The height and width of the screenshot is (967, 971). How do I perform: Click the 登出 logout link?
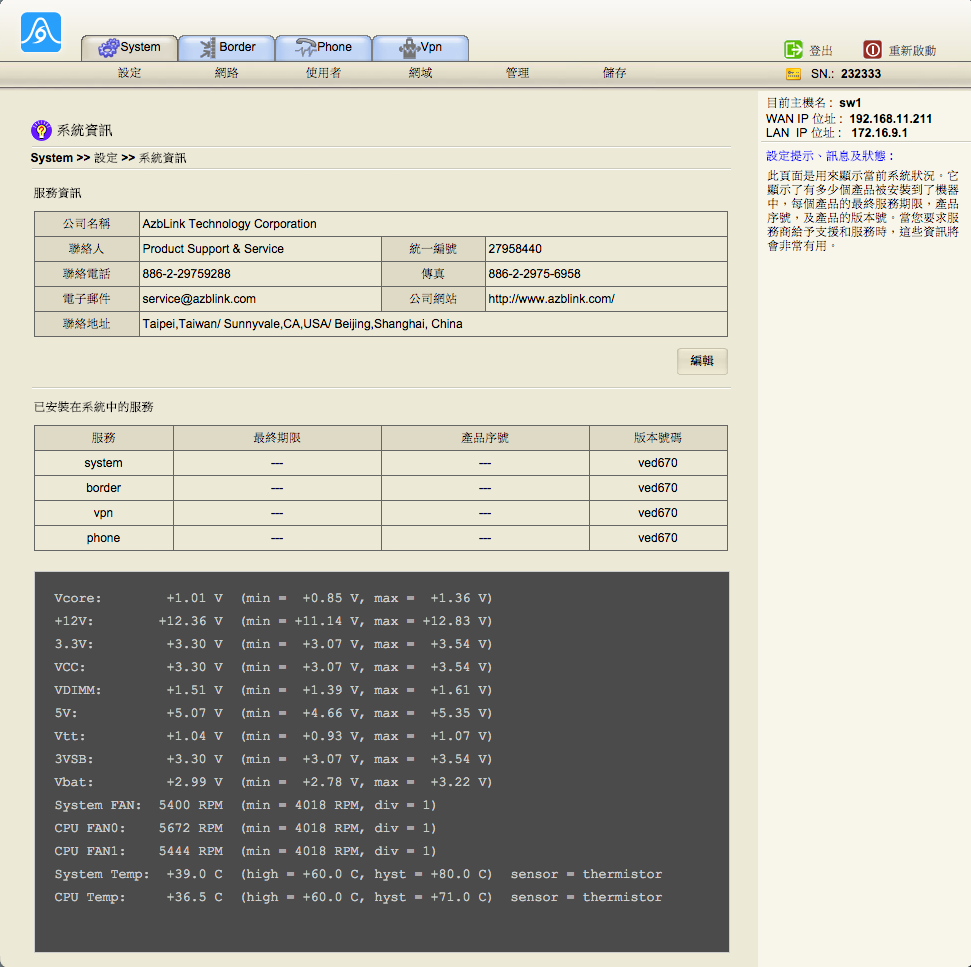pyautogui.click(x=821, y=50)
